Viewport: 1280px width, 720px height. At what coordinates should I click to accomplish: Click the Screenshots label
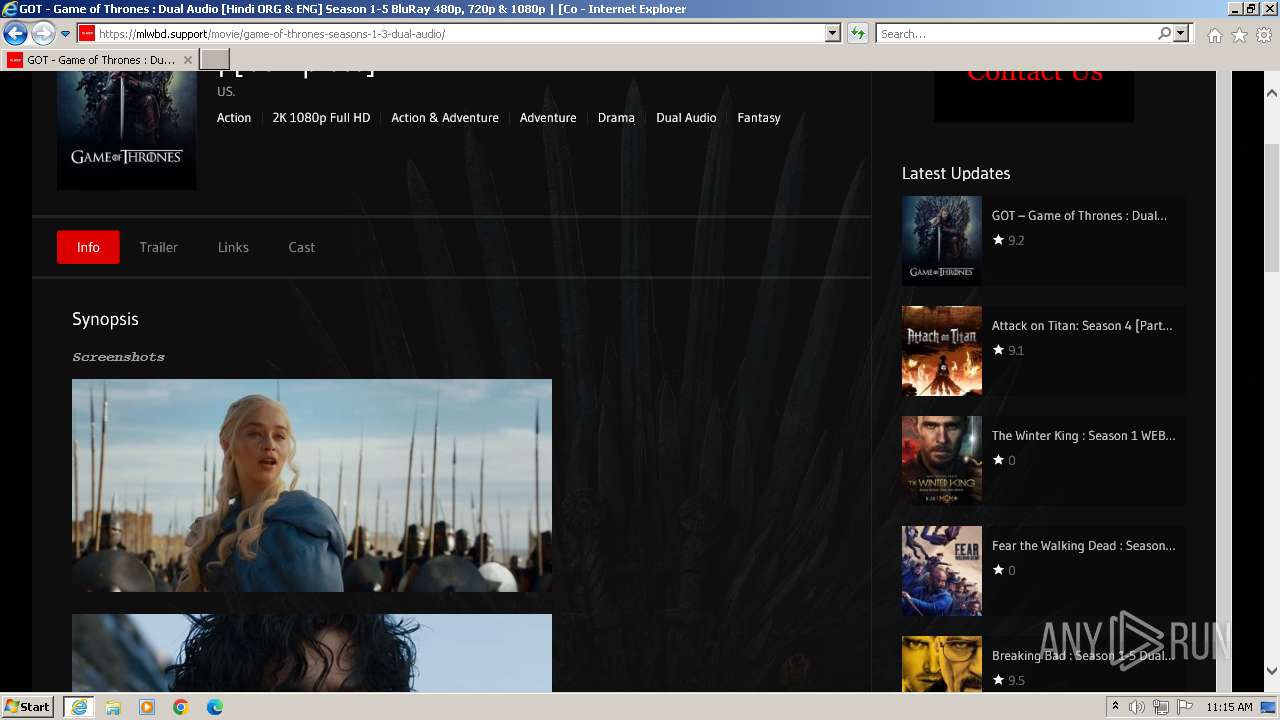coord(118,357)
